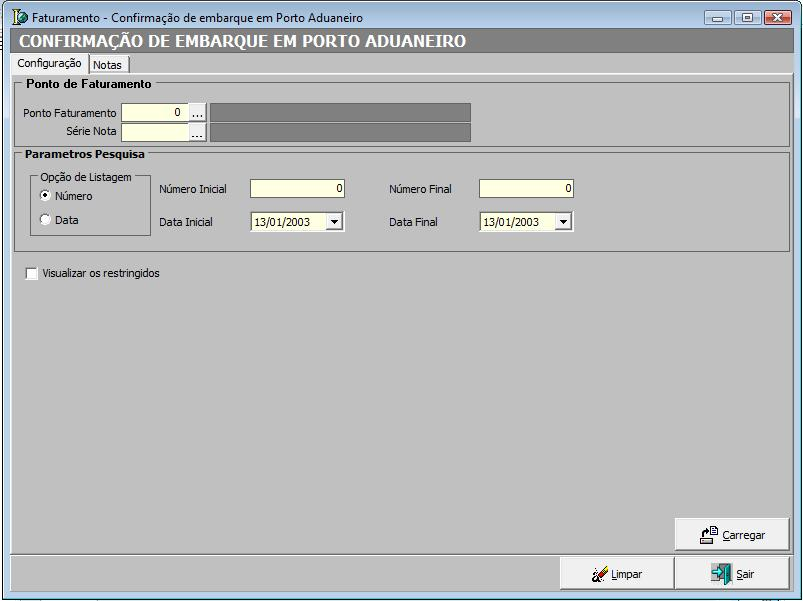Click the Ponto Faturamento input field
This screenshot has height=601, width=803.
pos(154,113)
